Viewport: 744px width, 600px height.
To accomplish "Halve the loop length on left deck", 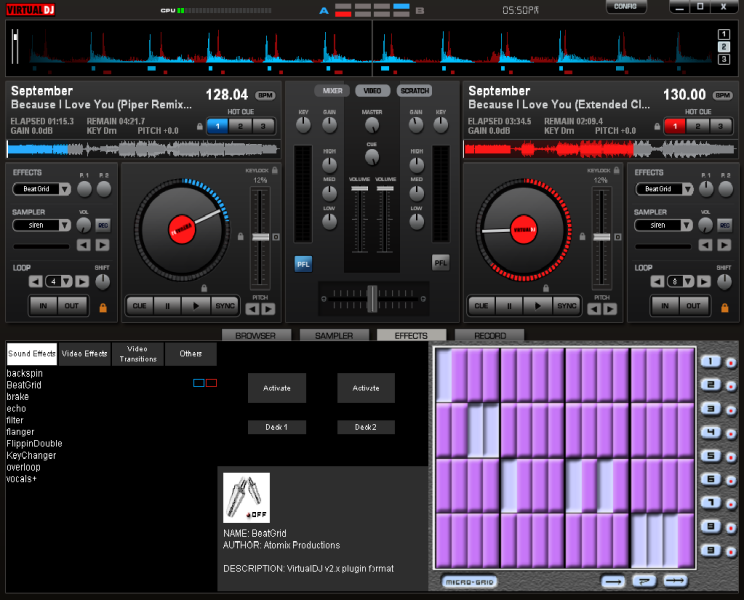I will pos(37,281).
